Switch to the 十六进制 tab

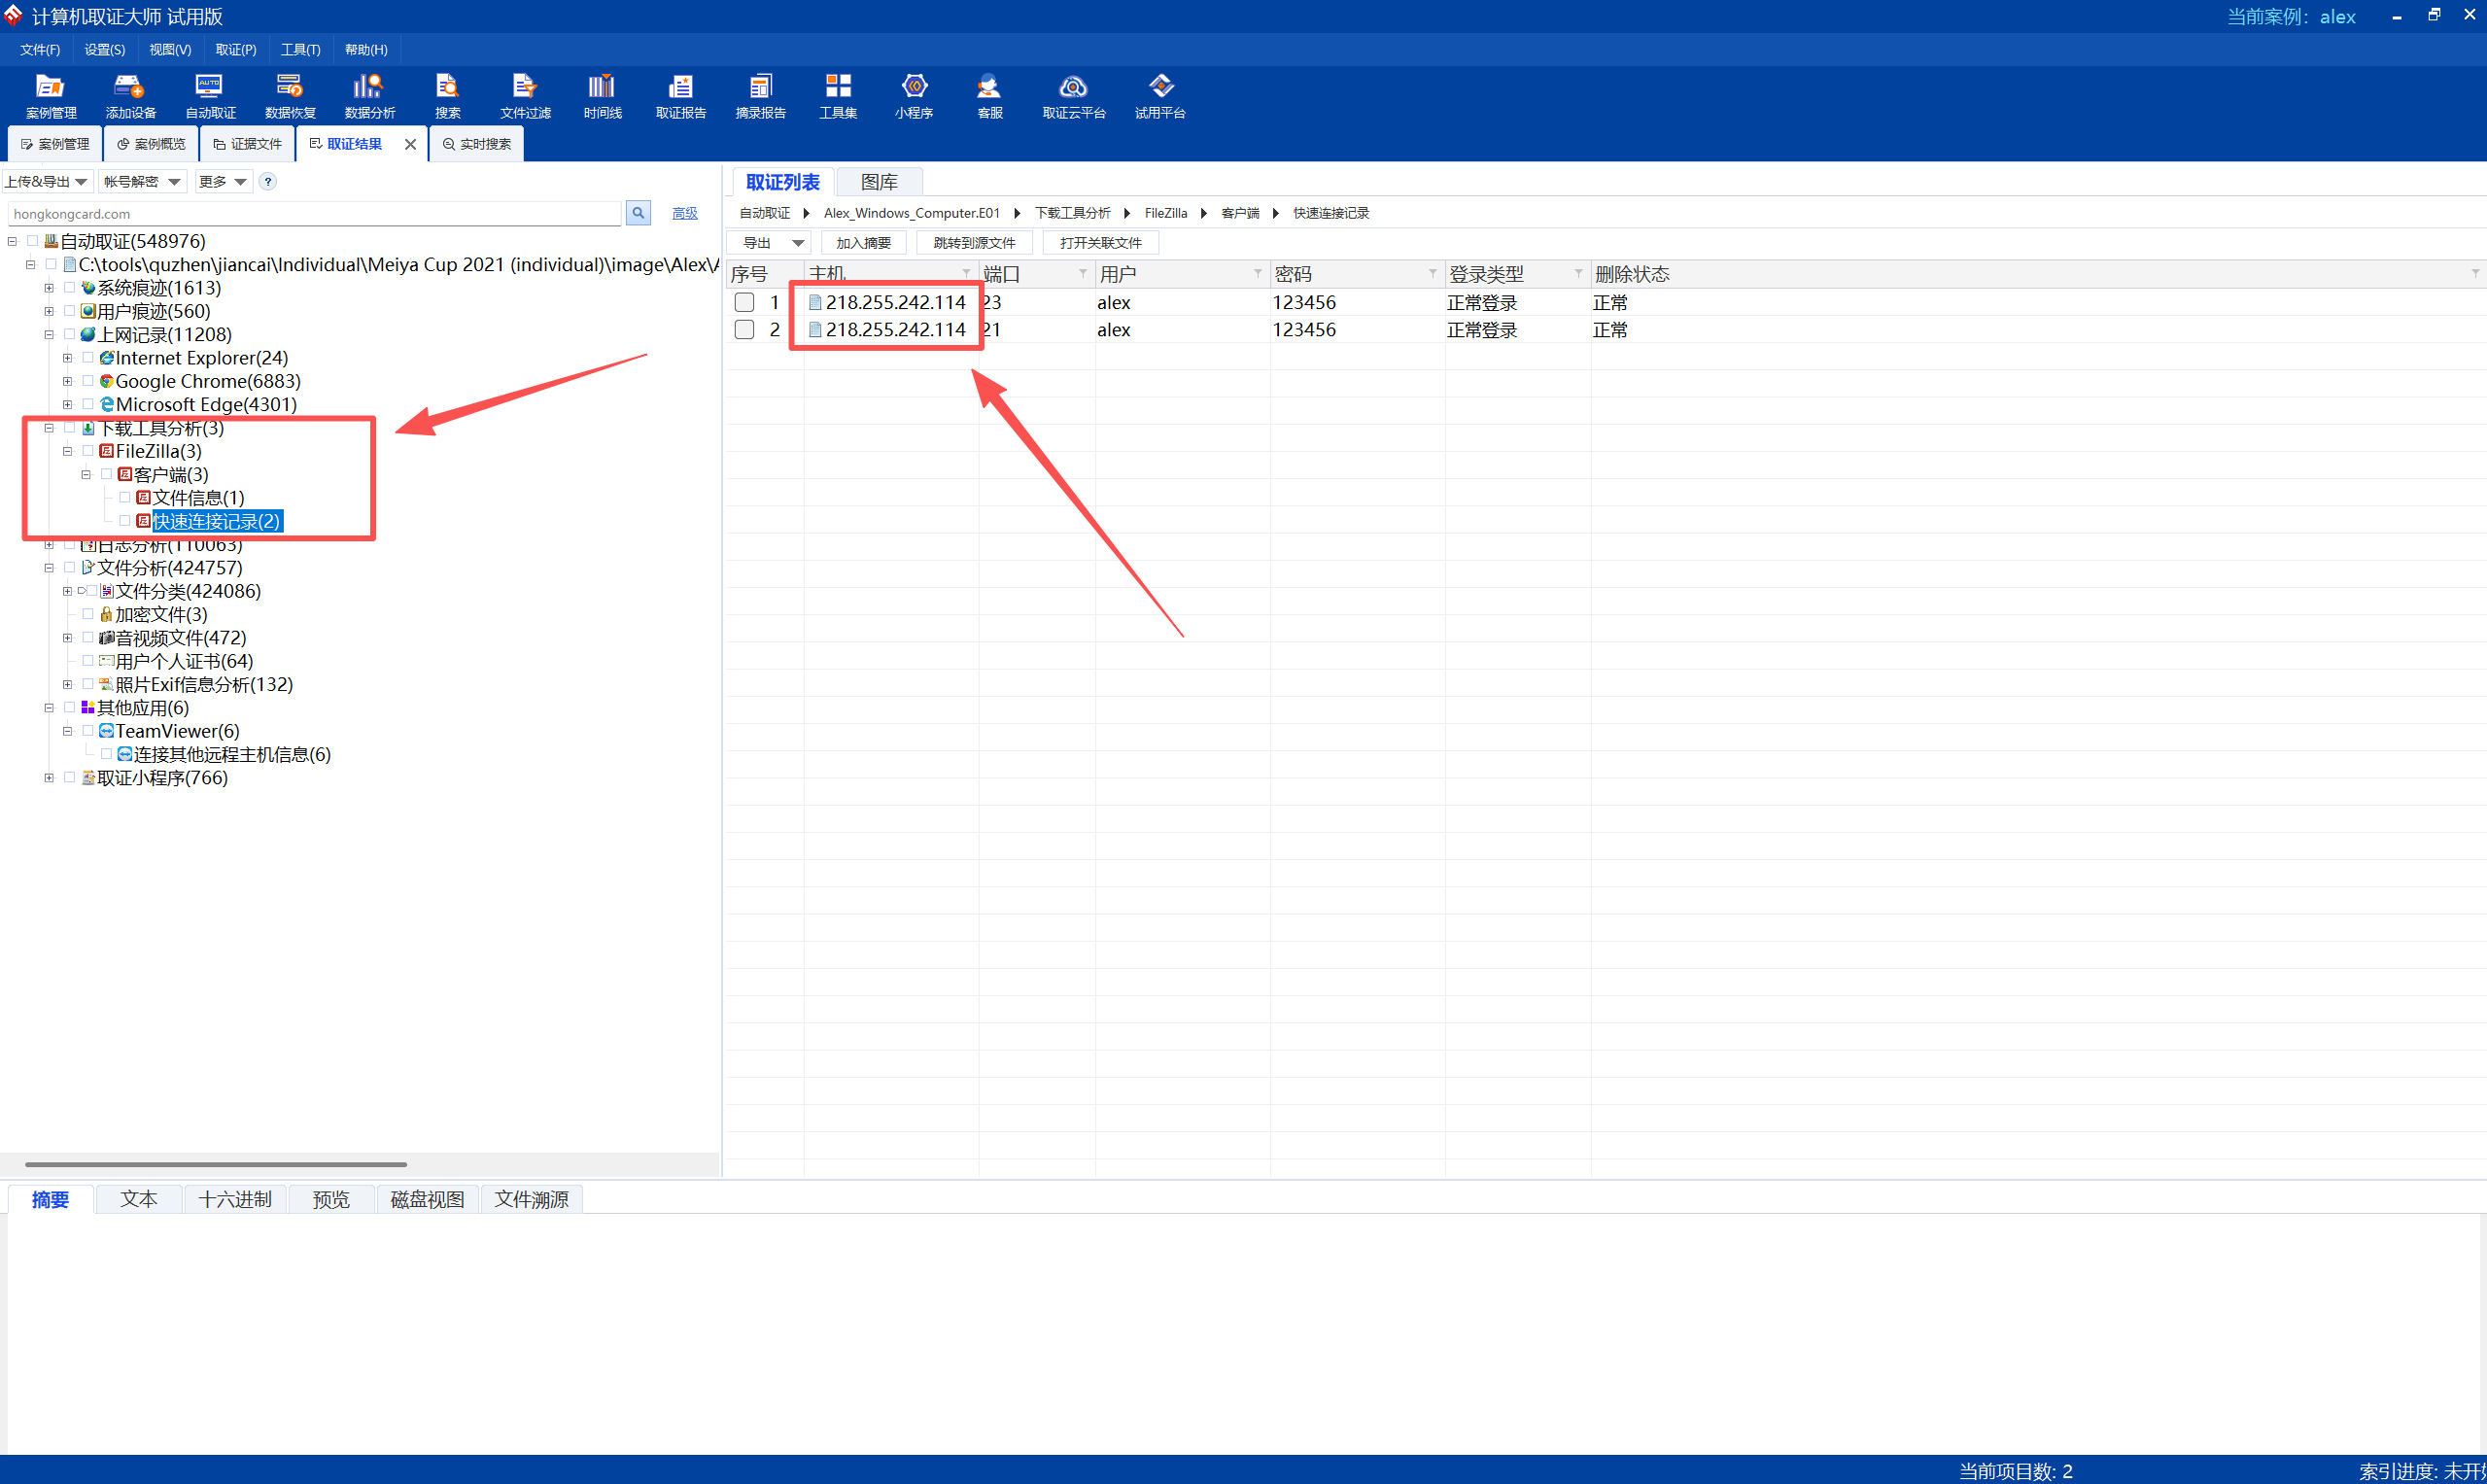point(234,1199)
